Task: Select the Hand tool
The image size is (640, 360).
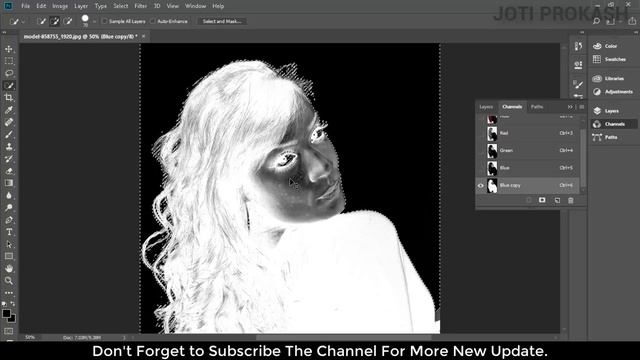Action: pos(9,269)
